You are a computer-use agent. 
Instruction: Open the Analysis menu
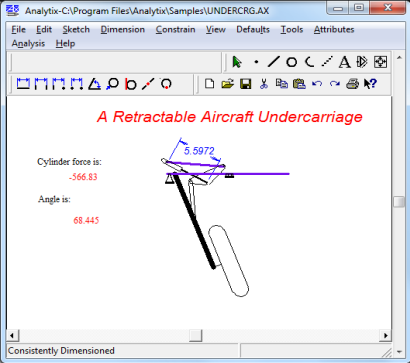tap(28, 44)
